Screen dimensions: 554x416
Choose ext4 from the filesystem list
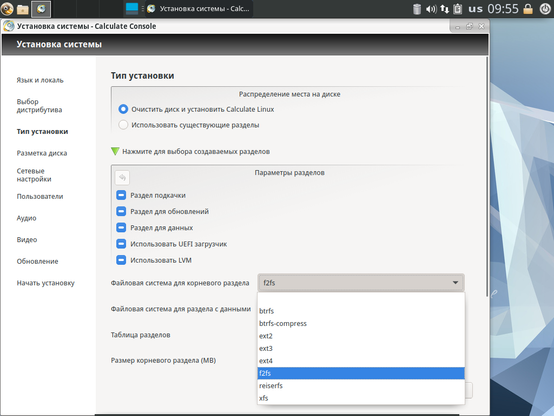pos(361,361)
